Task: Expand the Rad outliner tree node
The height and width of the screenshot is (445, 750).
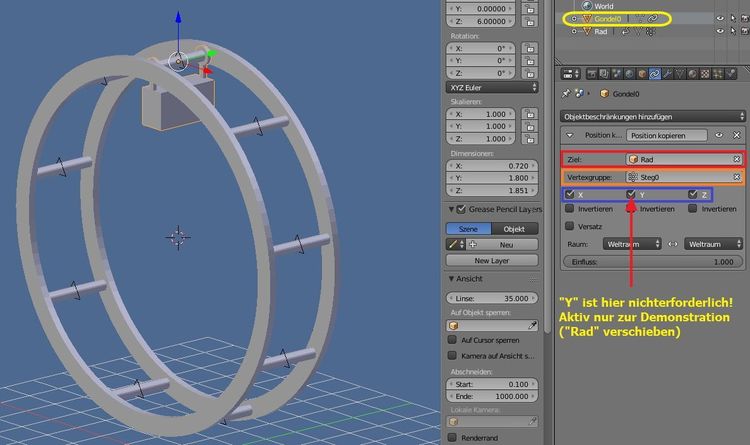Action: 574,32
